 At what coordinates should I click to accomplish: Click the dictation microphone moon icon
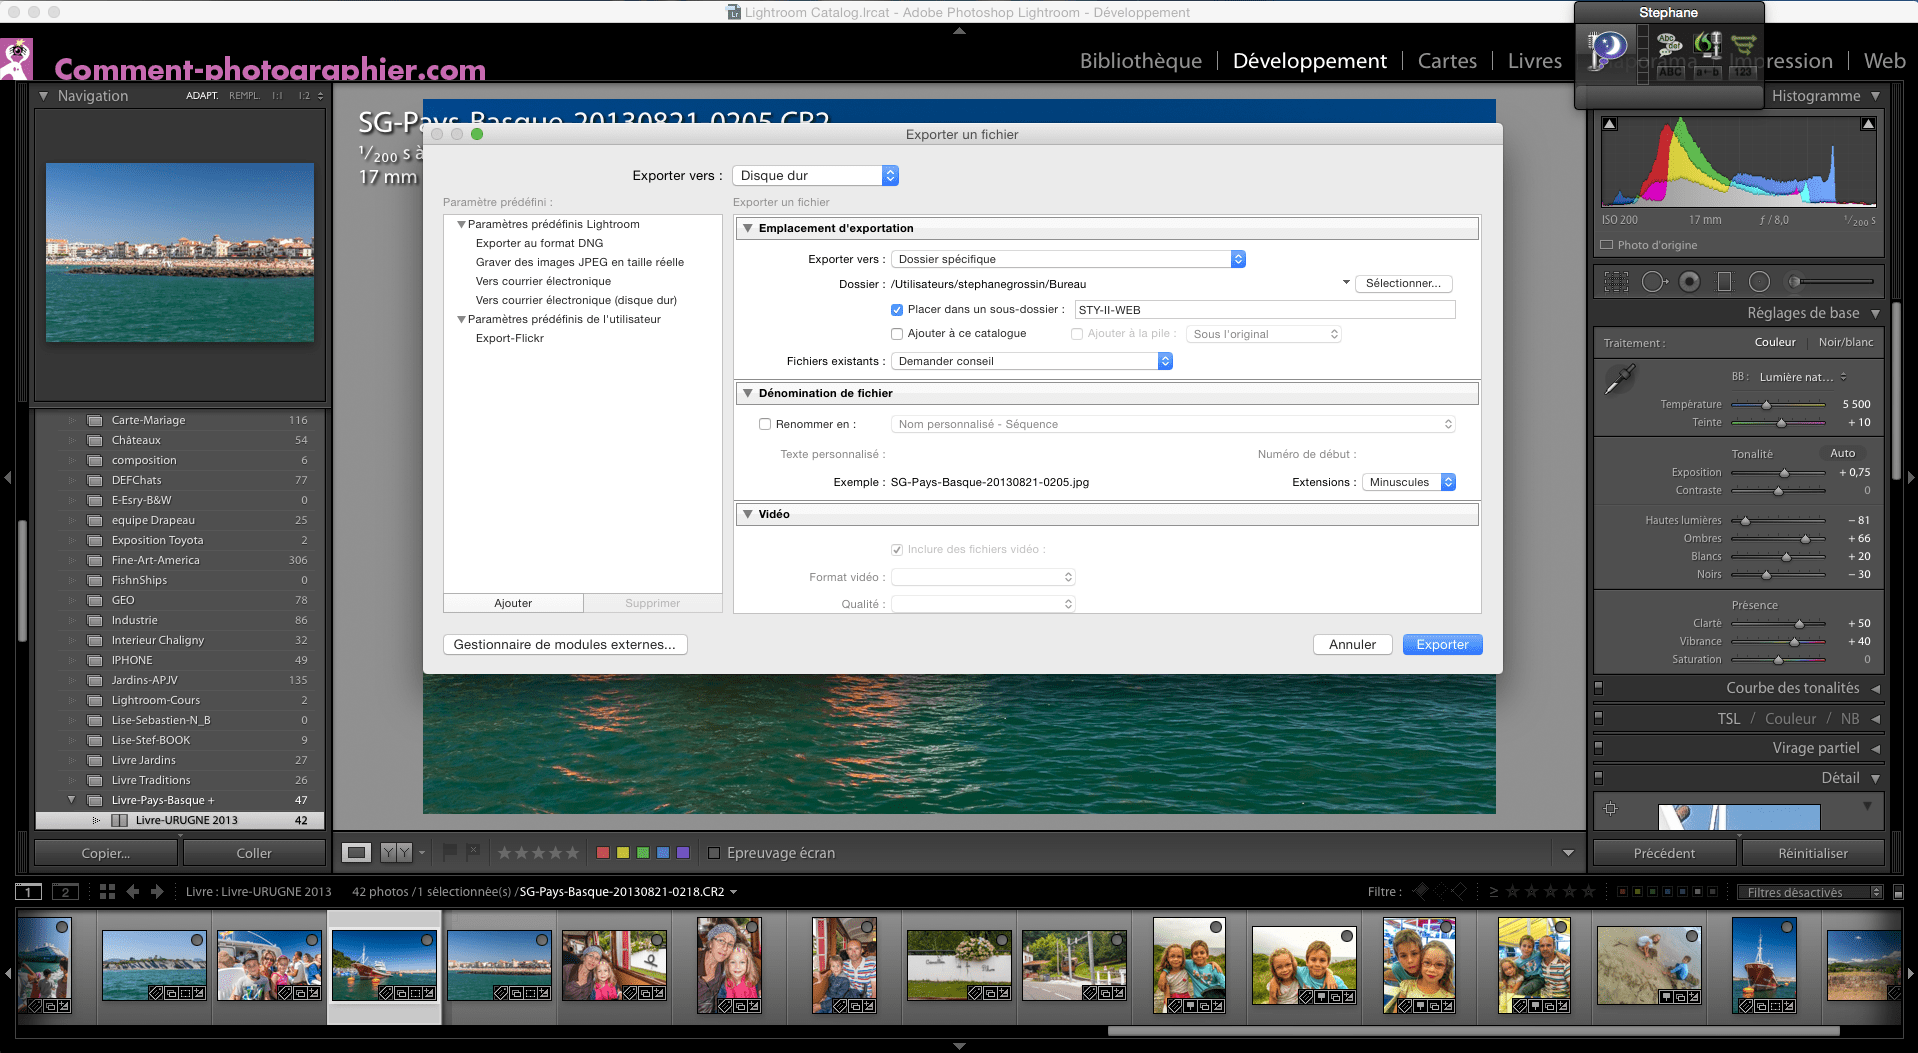(x=1608, y=49)
